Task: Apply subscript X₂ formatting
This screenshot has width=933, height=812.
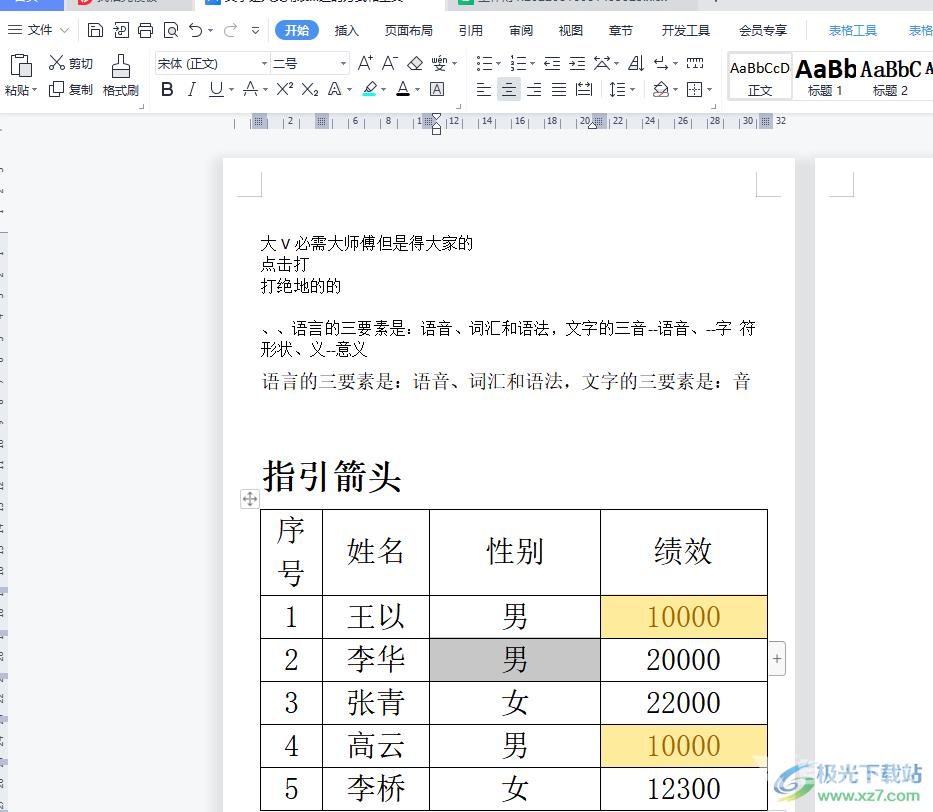Action: point(309,89)
